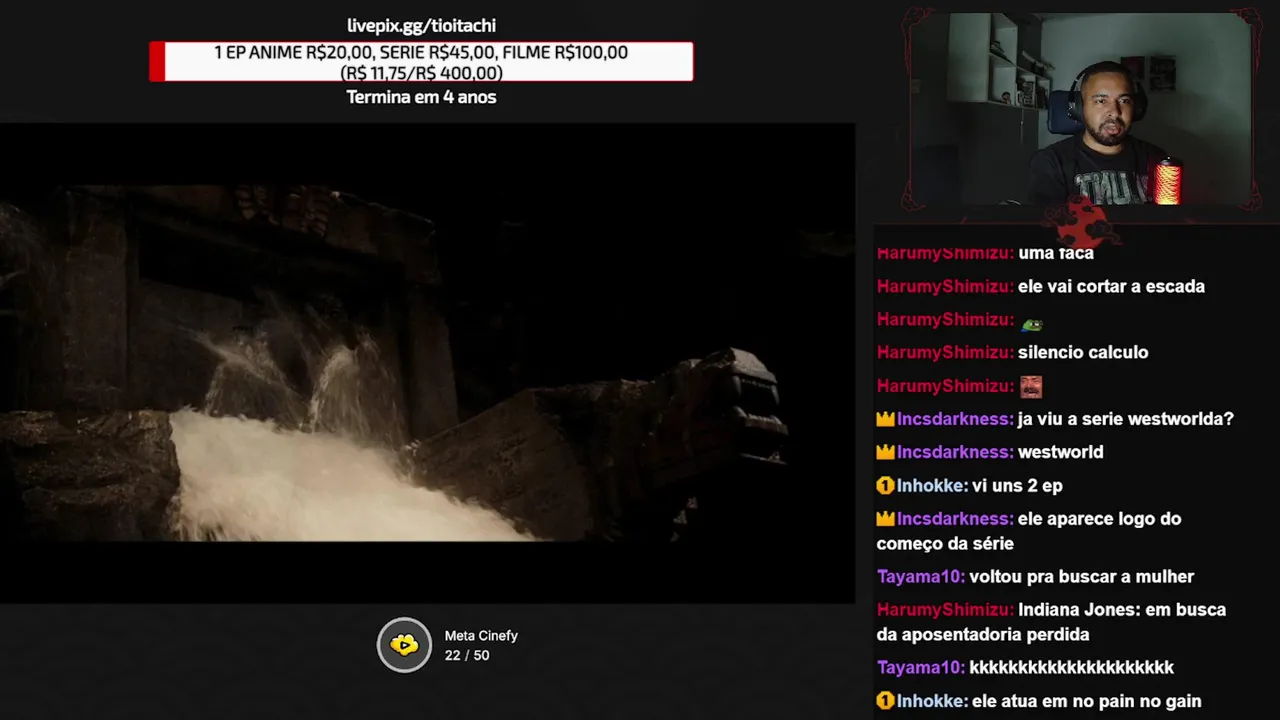Click the streamer webcam feed
Viewport: 1280px width, 720px height.
(1083, 108)
